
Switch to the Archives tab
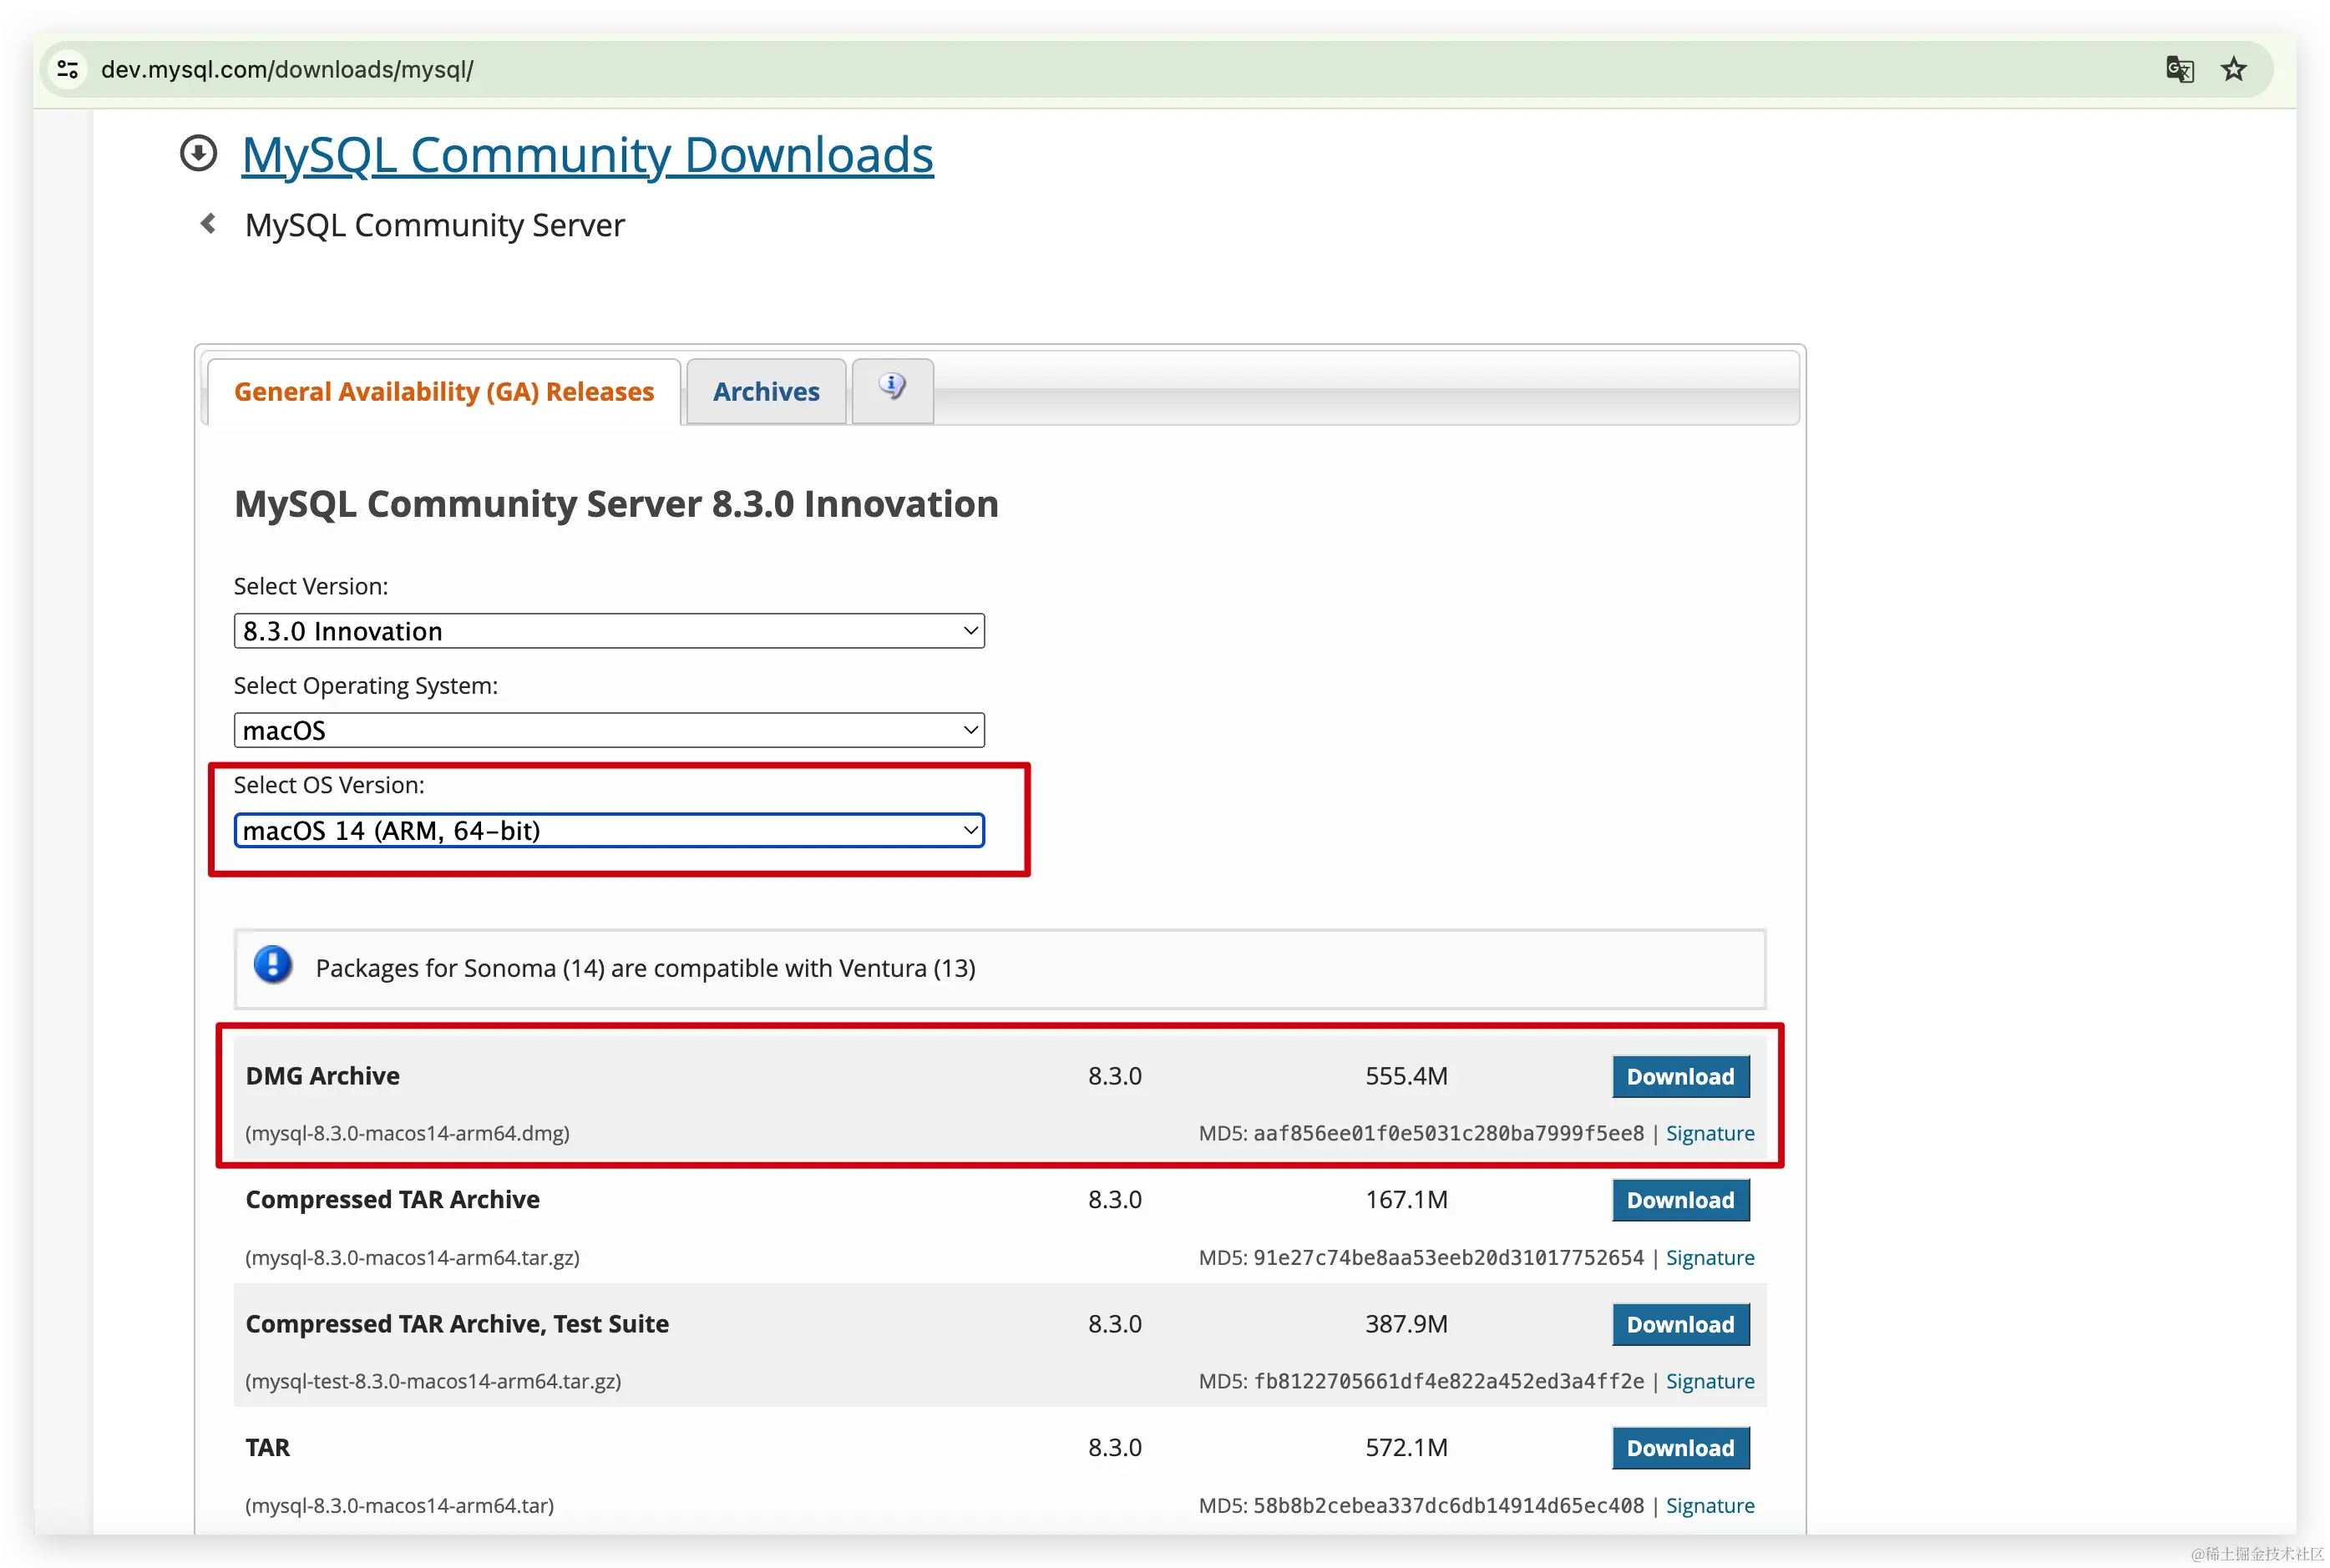tap(766, 391)
